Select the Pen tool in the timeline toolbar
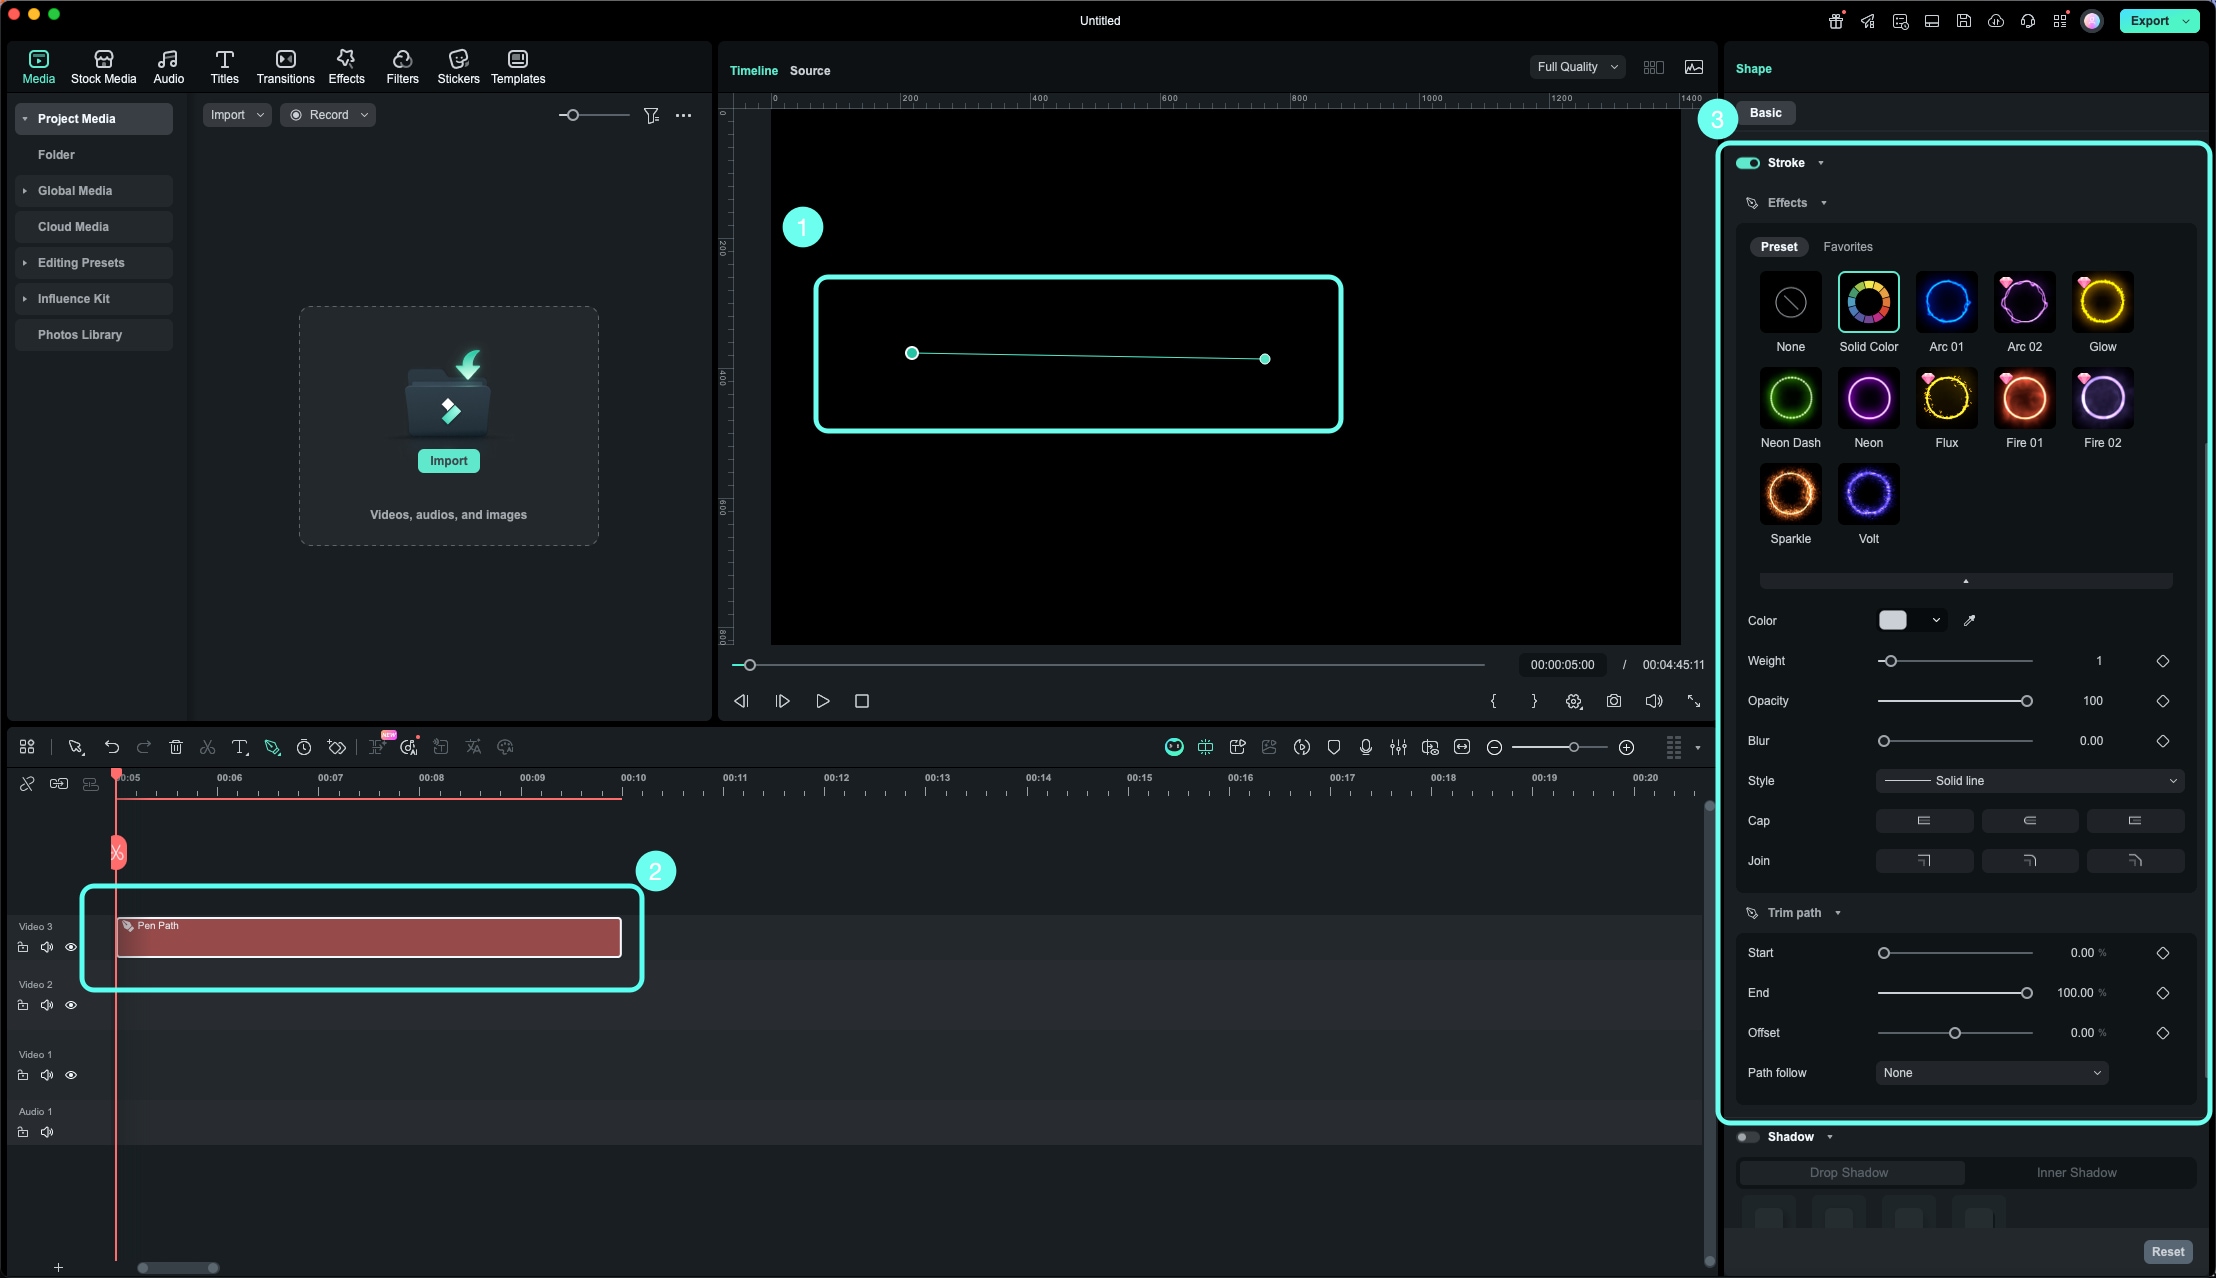This screenshot has height=1278, width=2216. (x=272, y=747)
